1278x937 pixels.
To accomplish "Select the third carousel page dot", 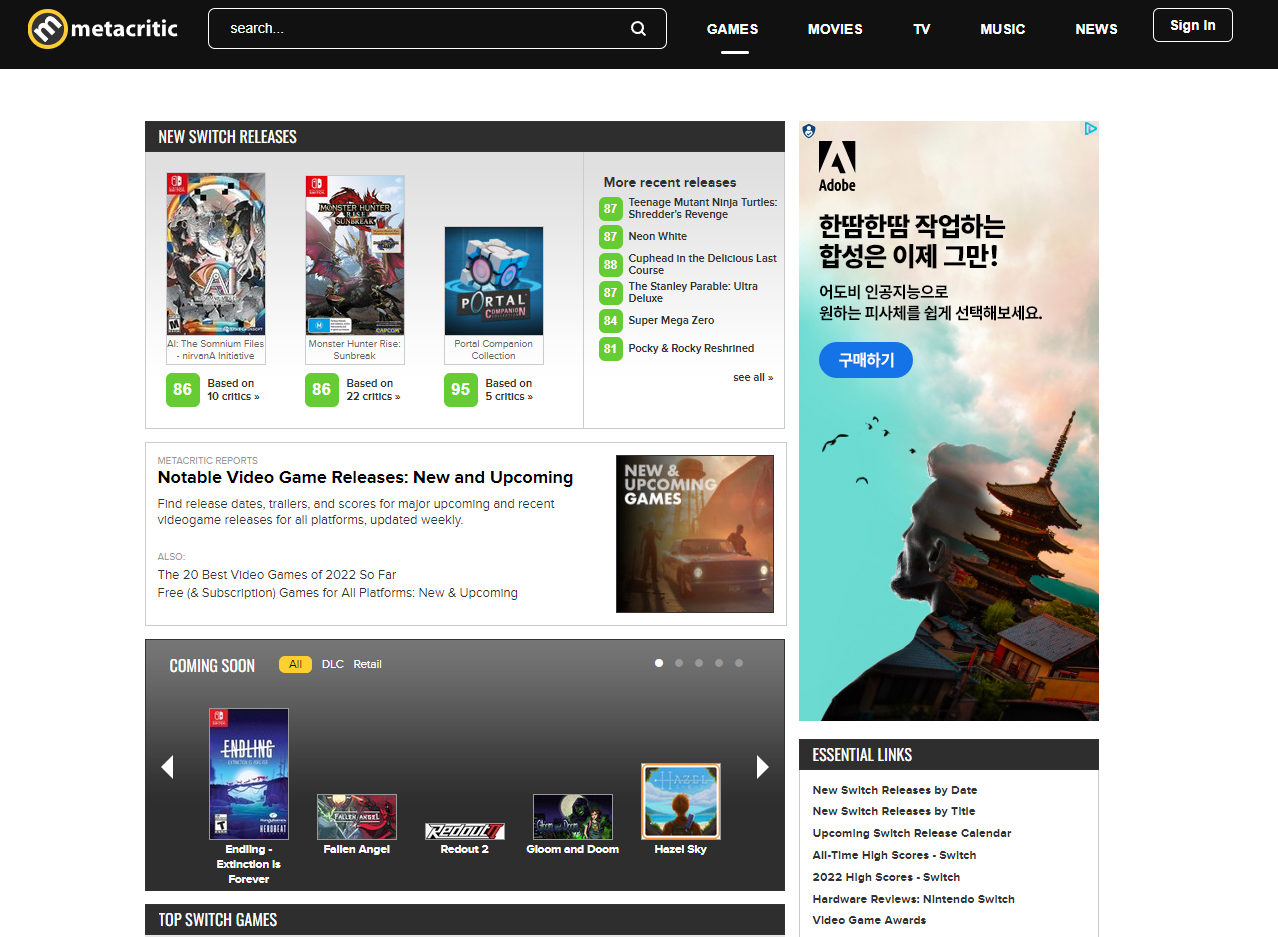I will [699, 663].
